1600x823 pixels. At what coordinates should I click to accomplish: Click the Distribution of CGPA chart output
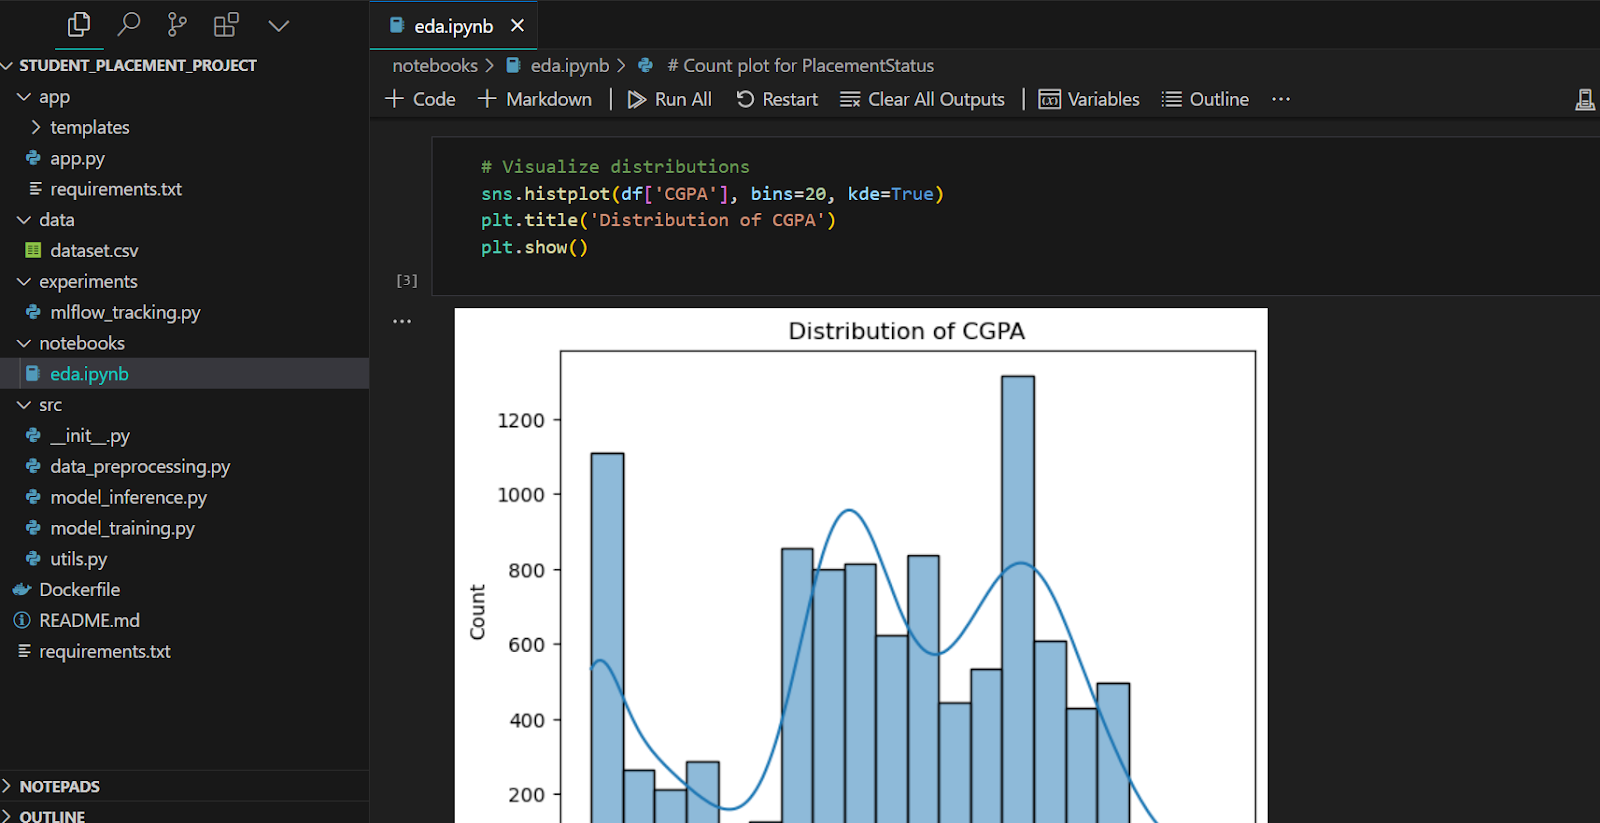pos(861,566)
